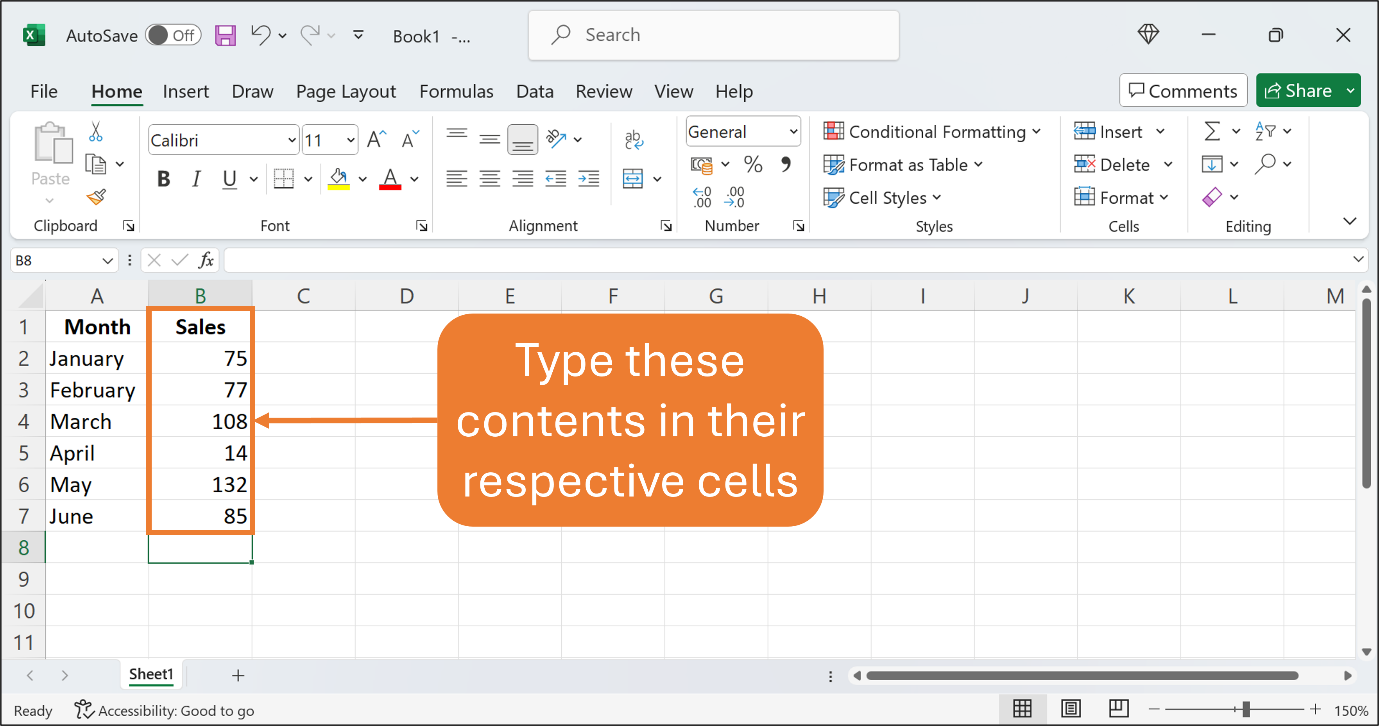Click the Format cells button
This screenshot has height=726, width=1379.
[1115, 198]
